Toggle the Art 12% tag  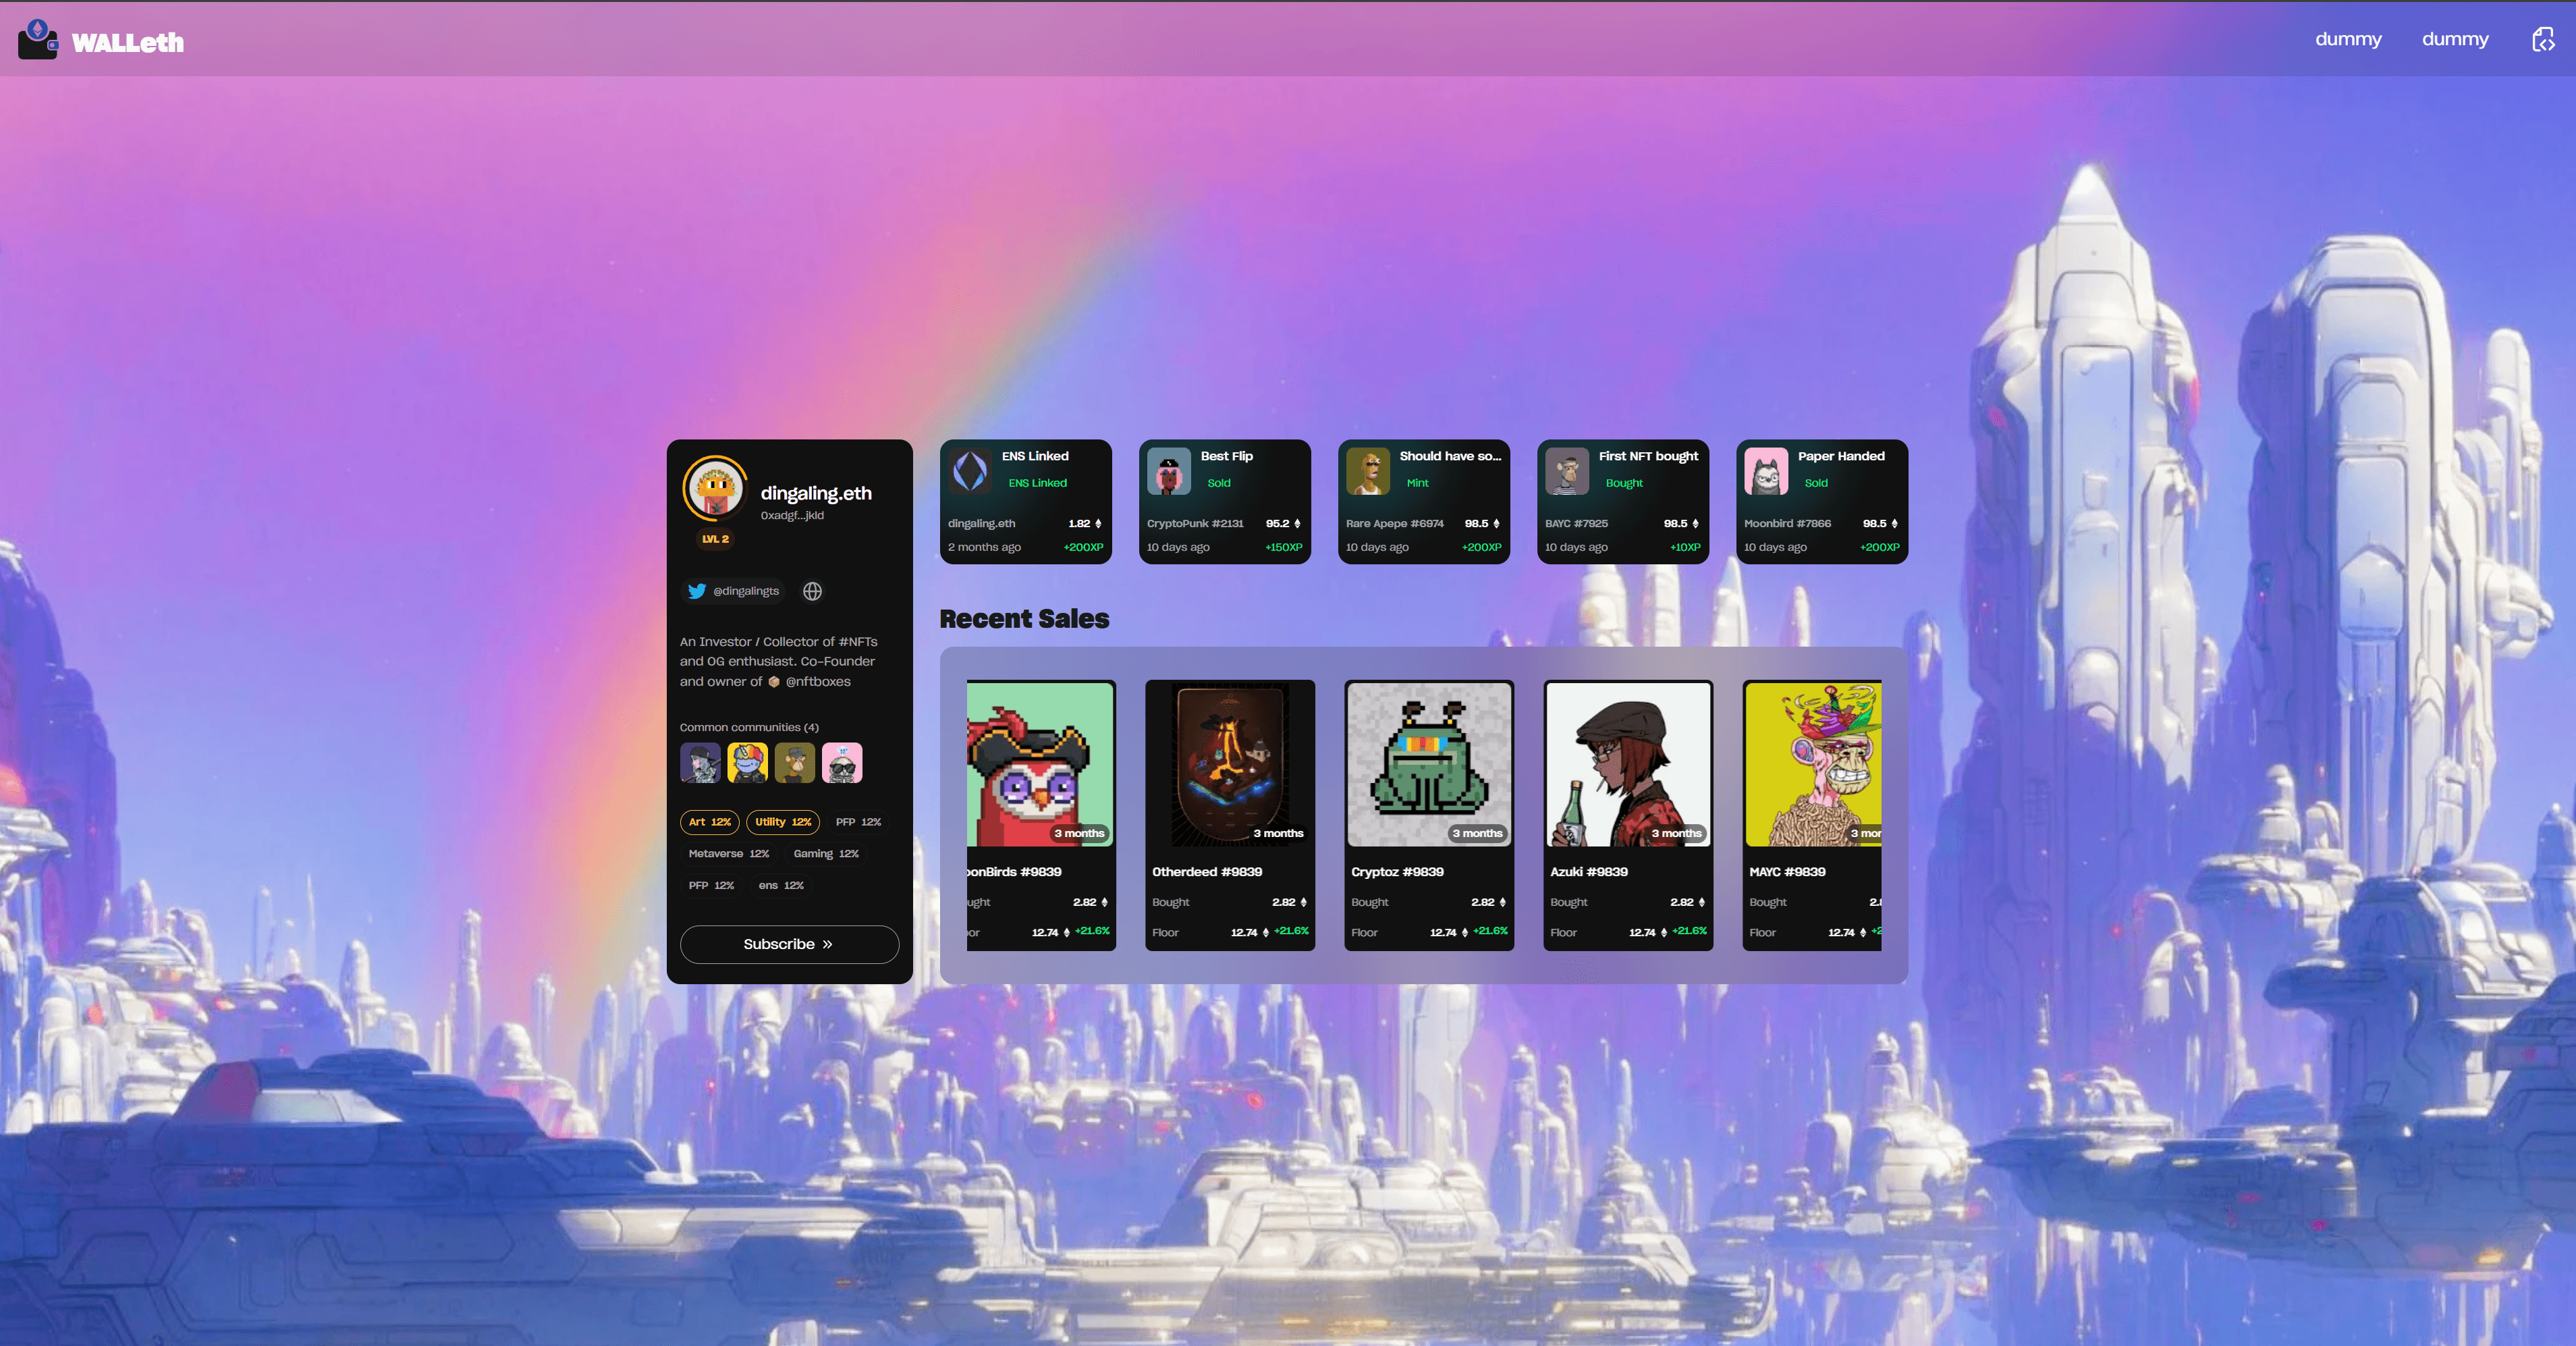click(709, 822)
